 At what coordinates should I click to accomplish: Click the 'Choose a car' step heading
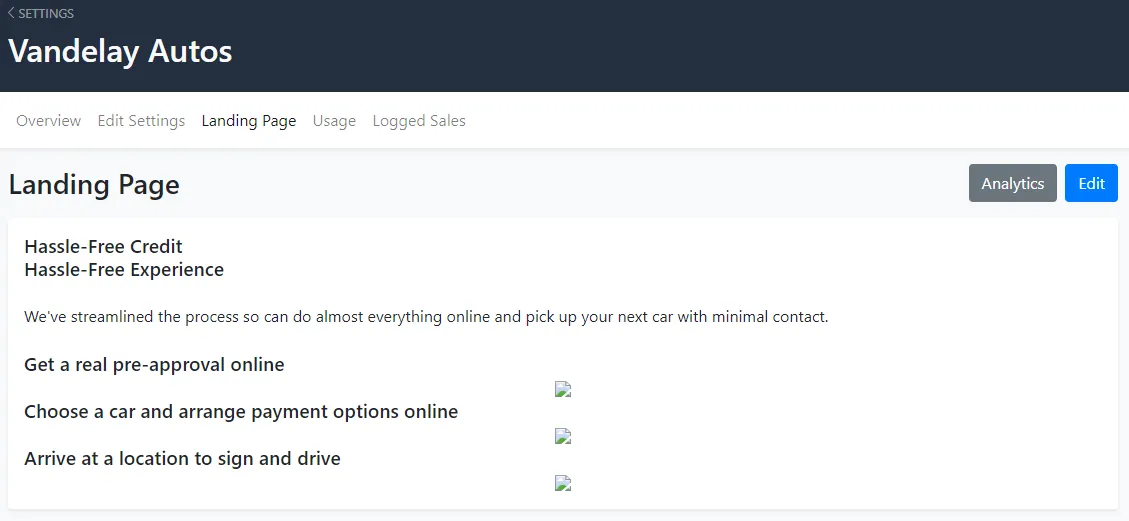tap(241, 412)
